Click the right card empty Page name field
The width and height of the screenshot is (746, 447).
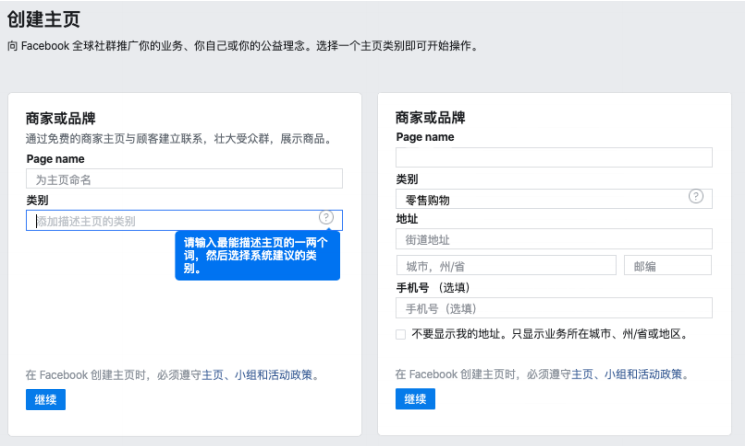(x=554, y=157)
